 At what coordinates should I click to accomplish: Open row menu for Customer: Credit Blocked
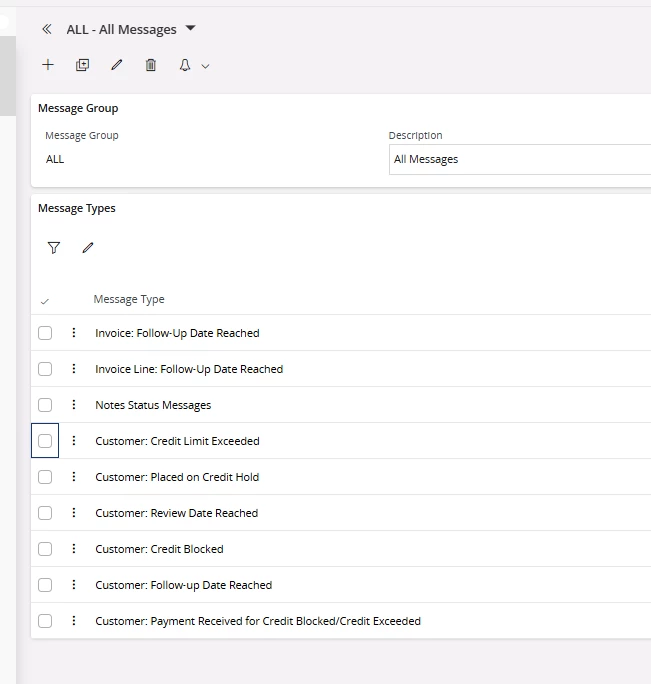point(74,549)
